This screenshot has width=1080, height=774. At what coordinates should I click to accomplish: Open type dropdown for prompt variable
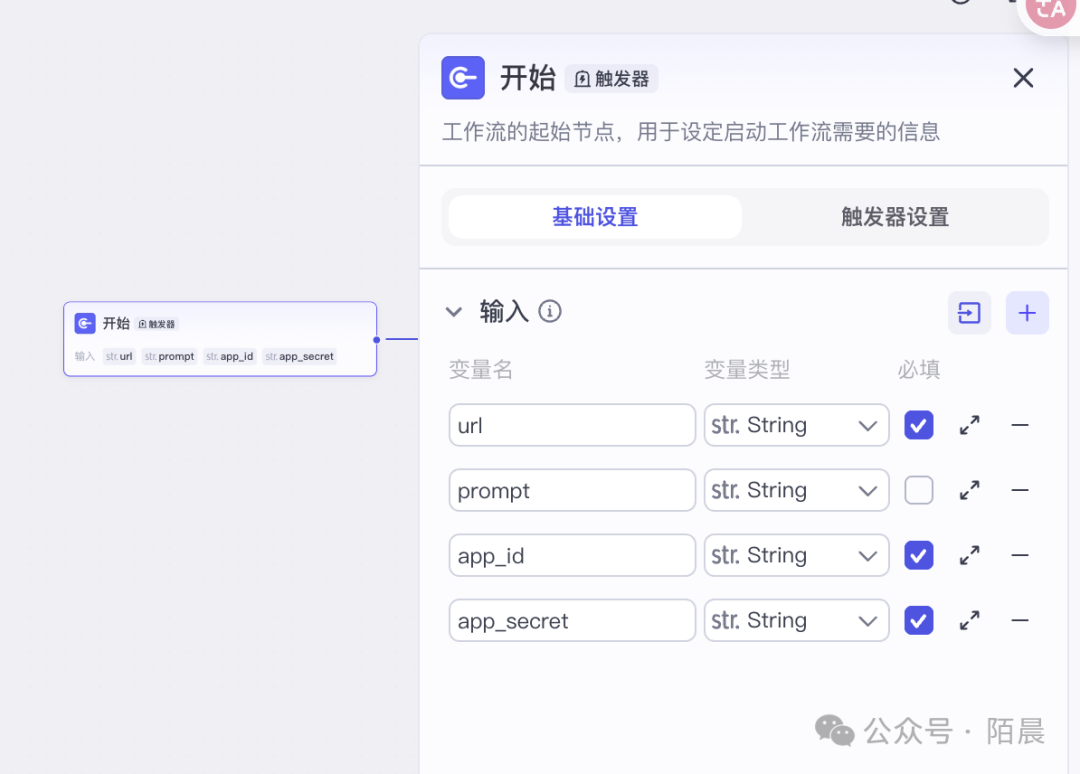pyautogui.click(x=796, y=490)
